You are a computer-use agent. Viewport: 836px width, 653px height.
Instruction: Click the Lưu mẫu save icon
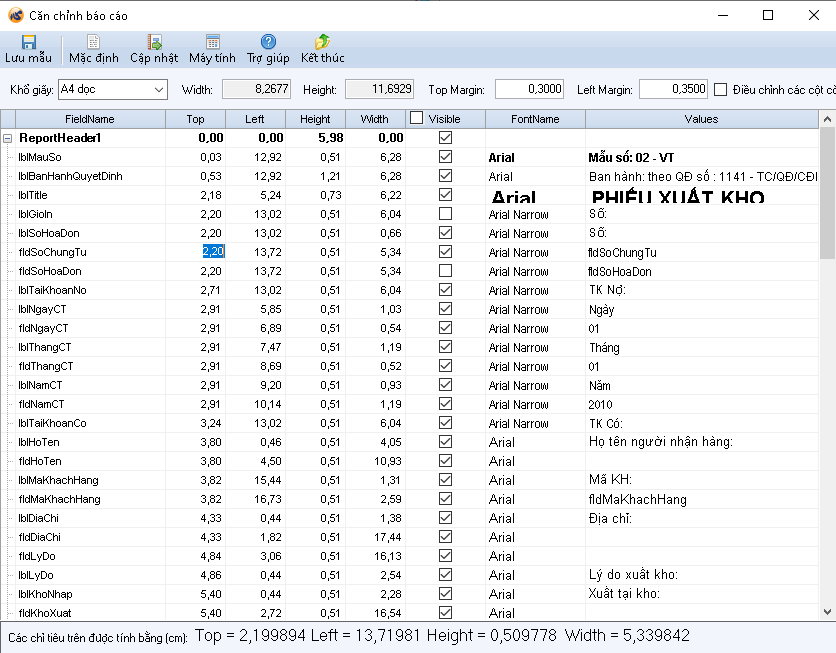[x=29, y=42]
